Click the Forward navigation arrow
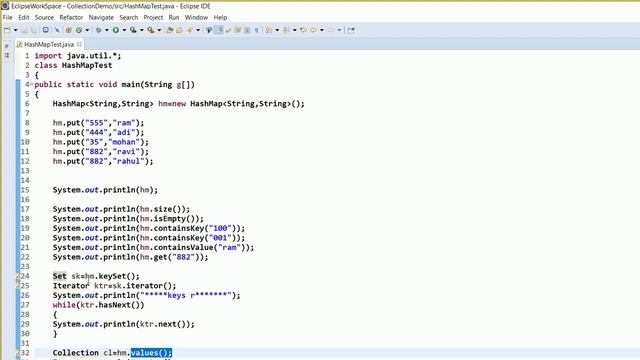 [x=331, y=30]
